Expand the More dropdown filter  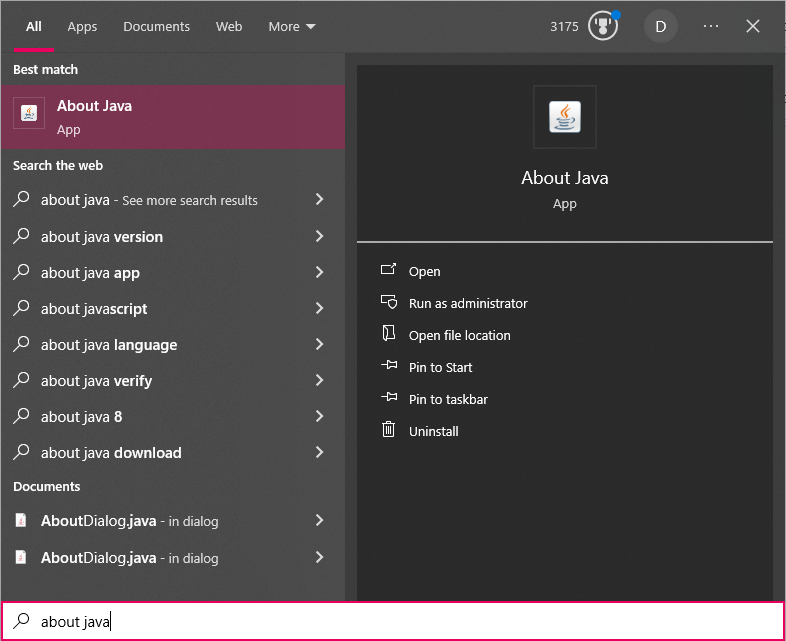[x=291, y=27]
